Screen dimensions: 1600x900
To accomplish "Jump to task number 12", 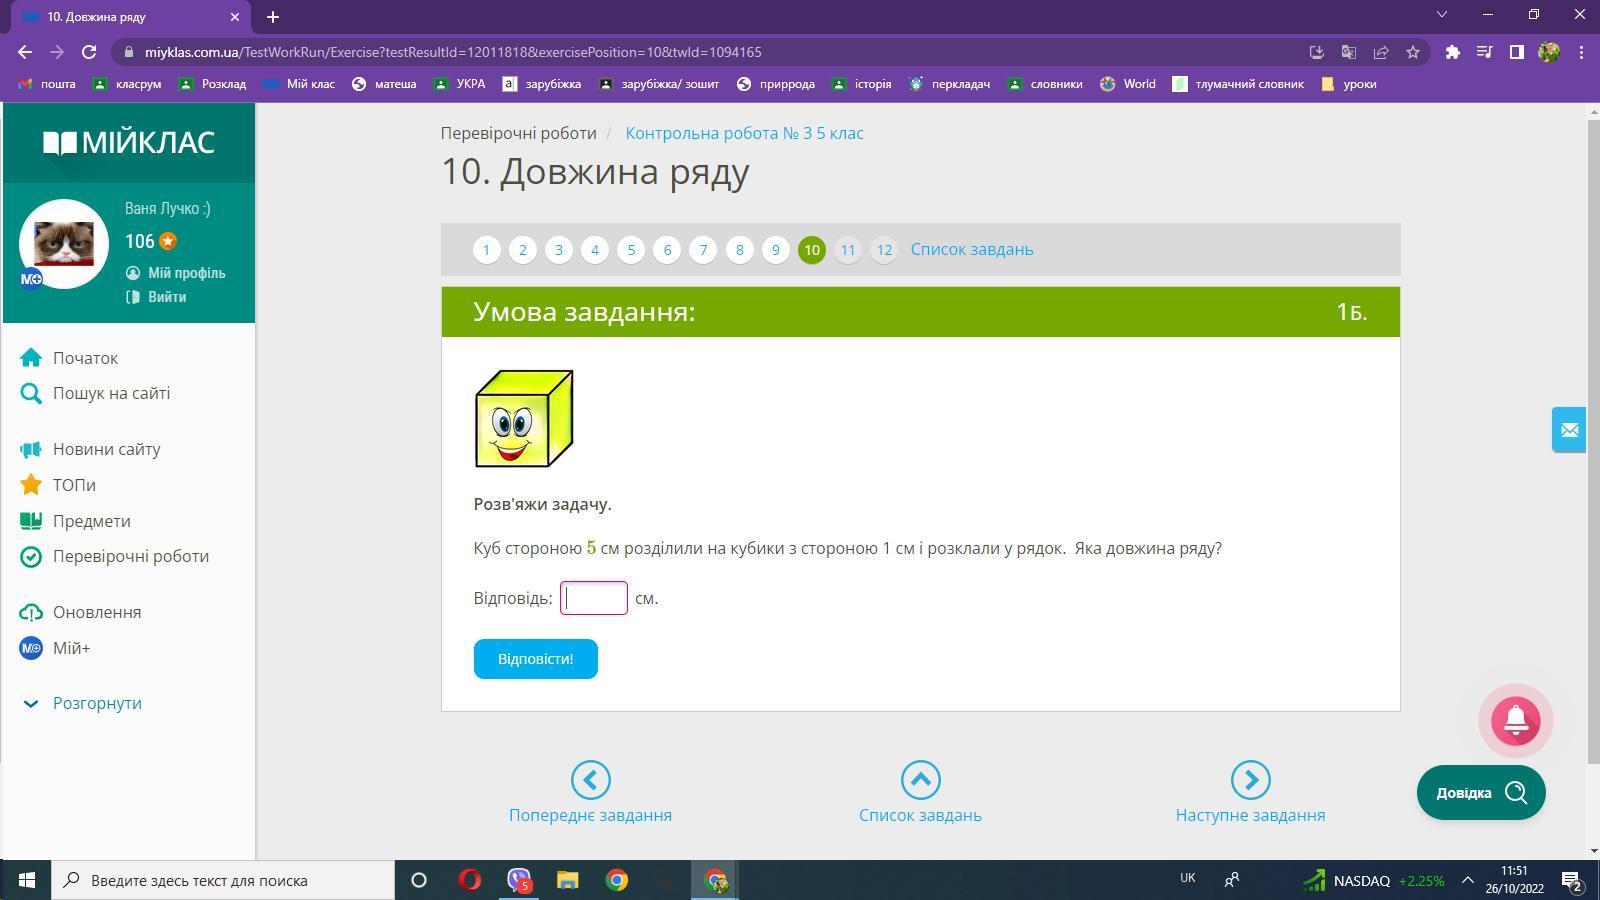I will tap(884, 250).
